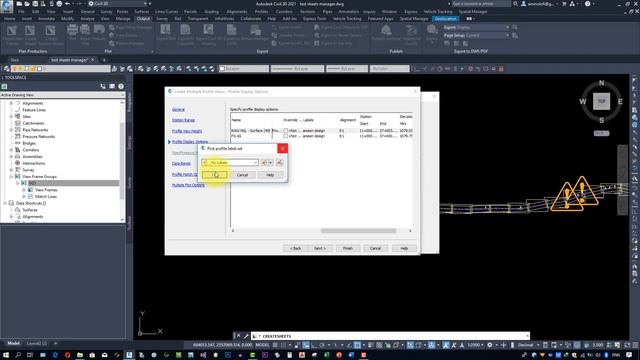Select Feature Lines in the Toolspace tree
This screenshot has height=360, width=640.
(x=34, y=110)
